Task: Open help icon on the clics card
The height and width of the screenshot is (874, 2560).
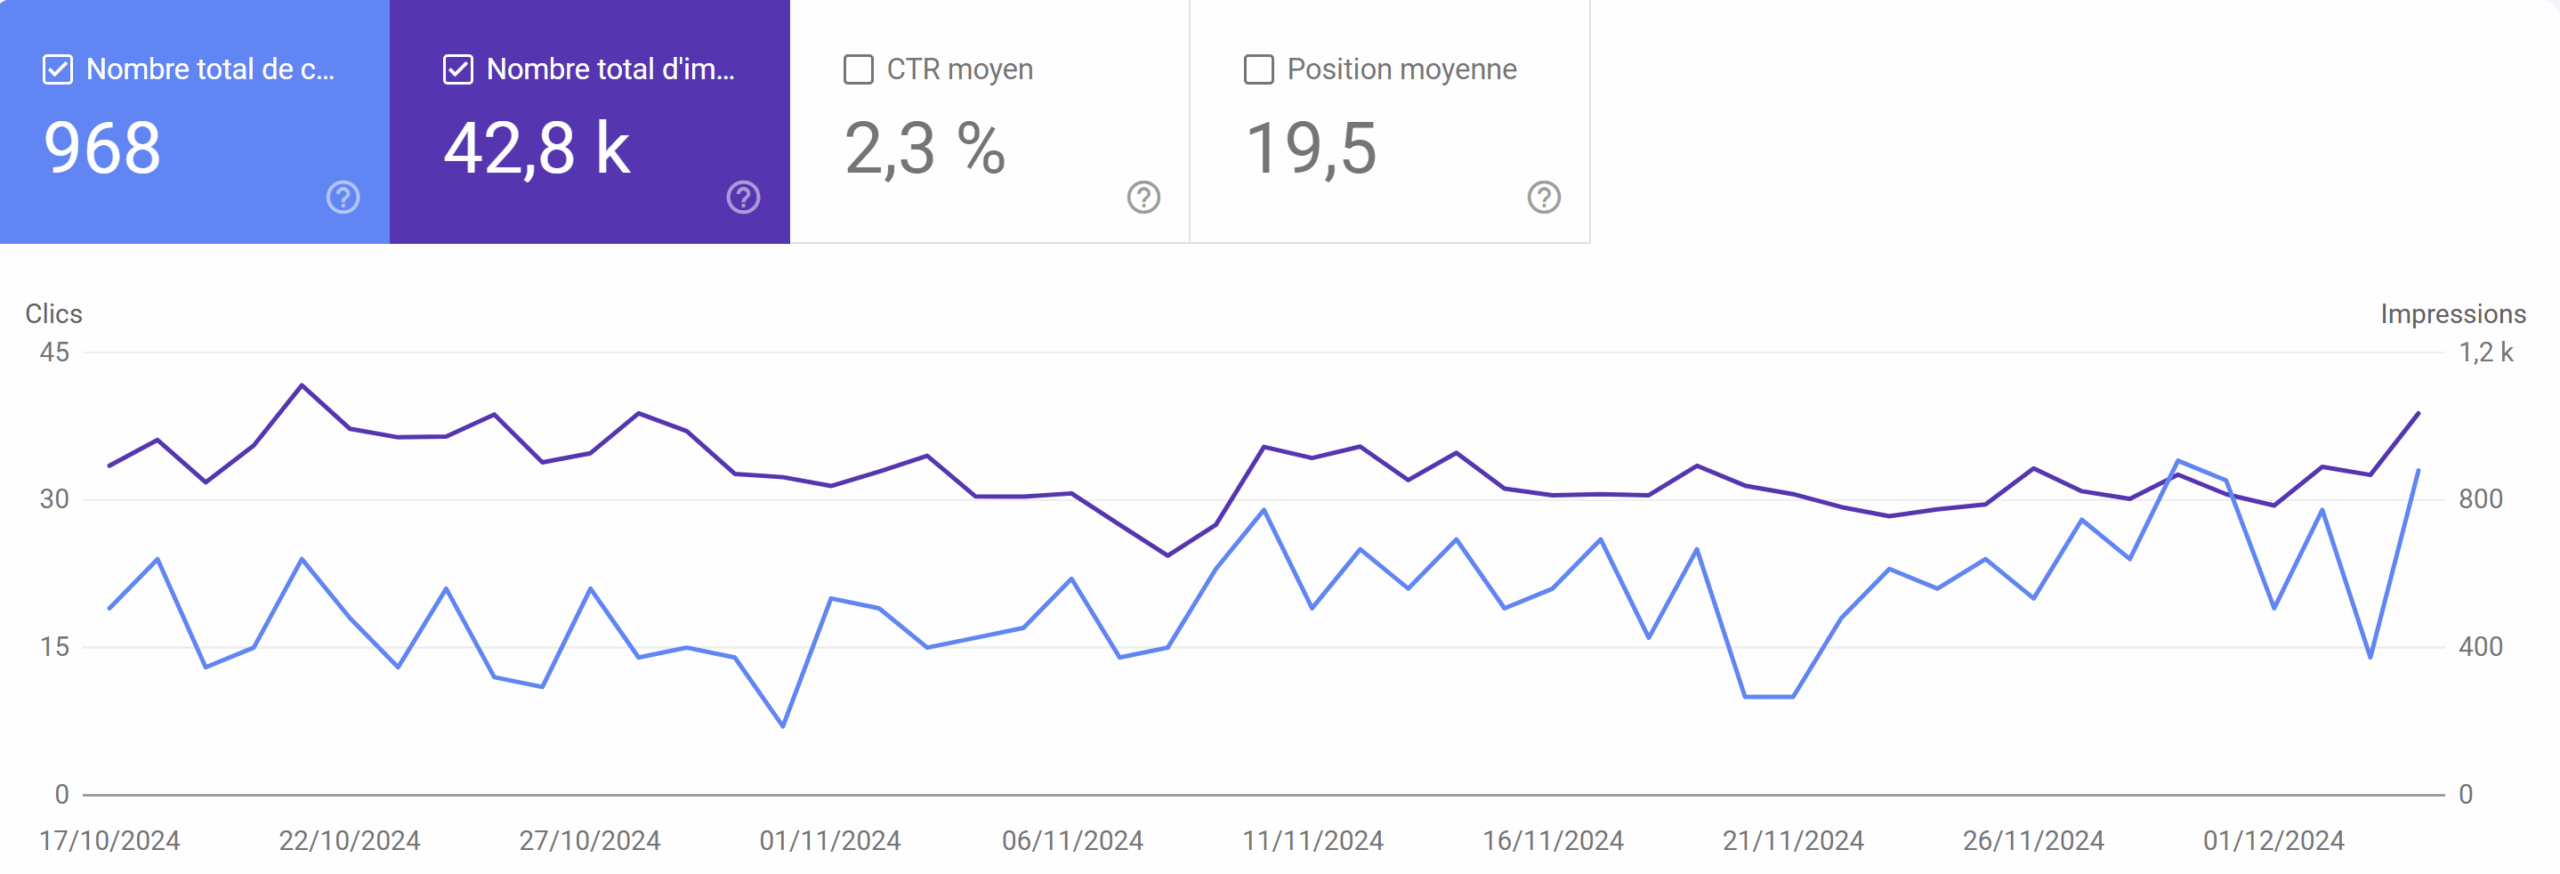Action: click(x=343, y=197)
